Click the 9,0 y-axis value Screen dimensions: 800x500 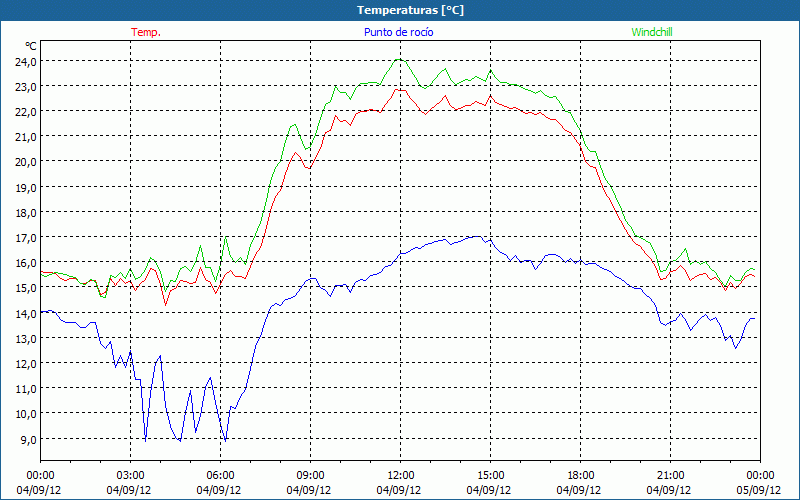(x=29, y=439)
